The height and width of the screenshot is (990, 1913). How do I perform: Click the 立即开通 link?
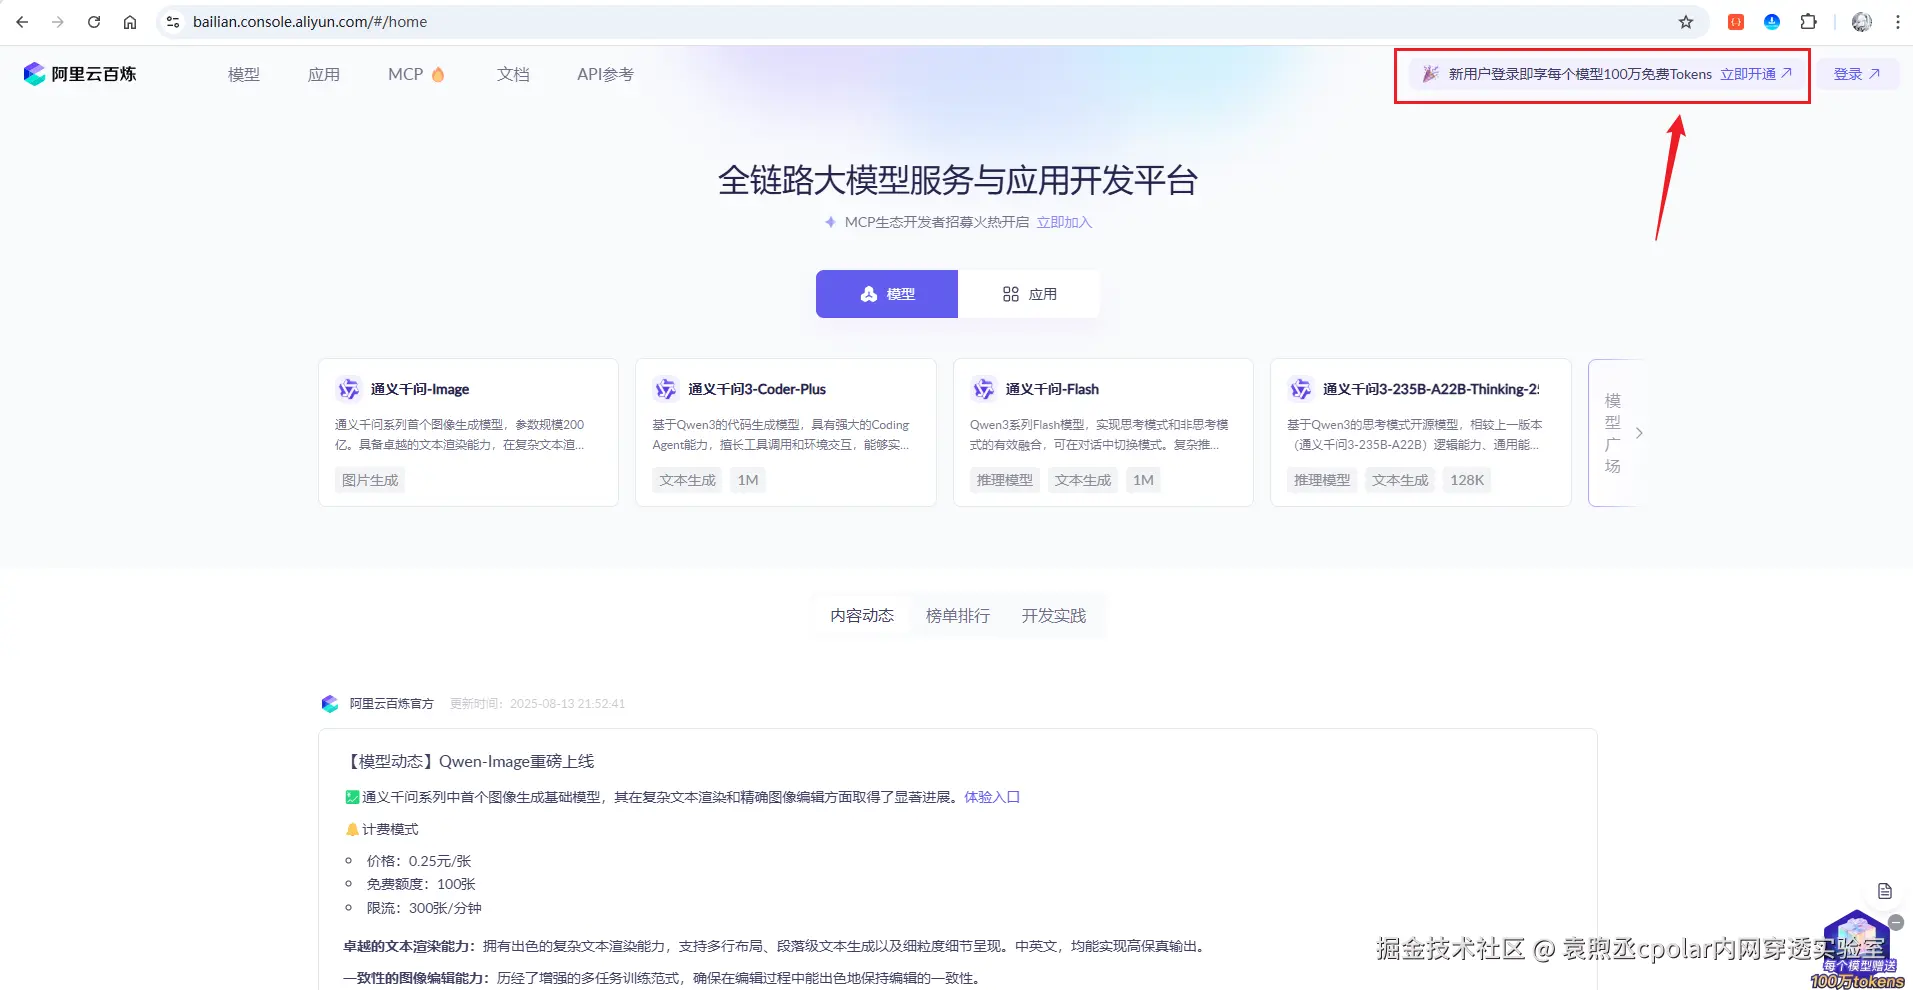click(x=1756, y=74)
